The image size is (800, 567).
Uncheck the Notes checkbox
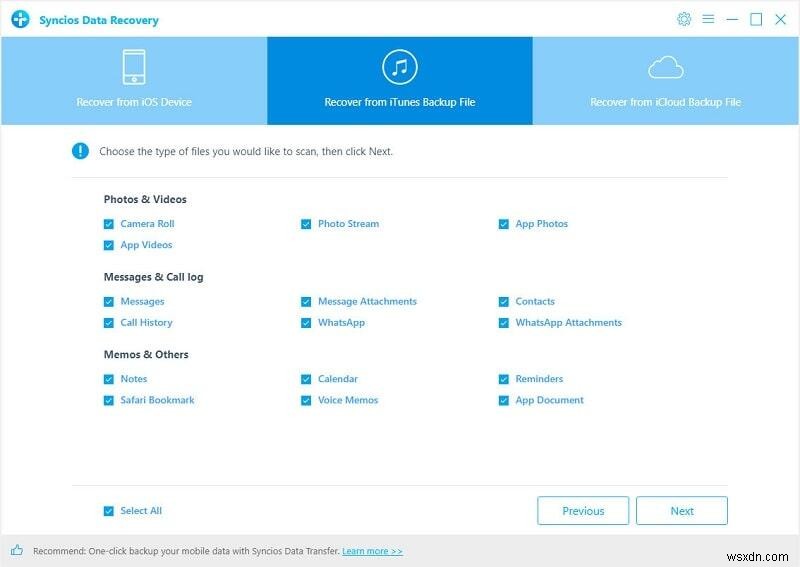click(109, 379)
